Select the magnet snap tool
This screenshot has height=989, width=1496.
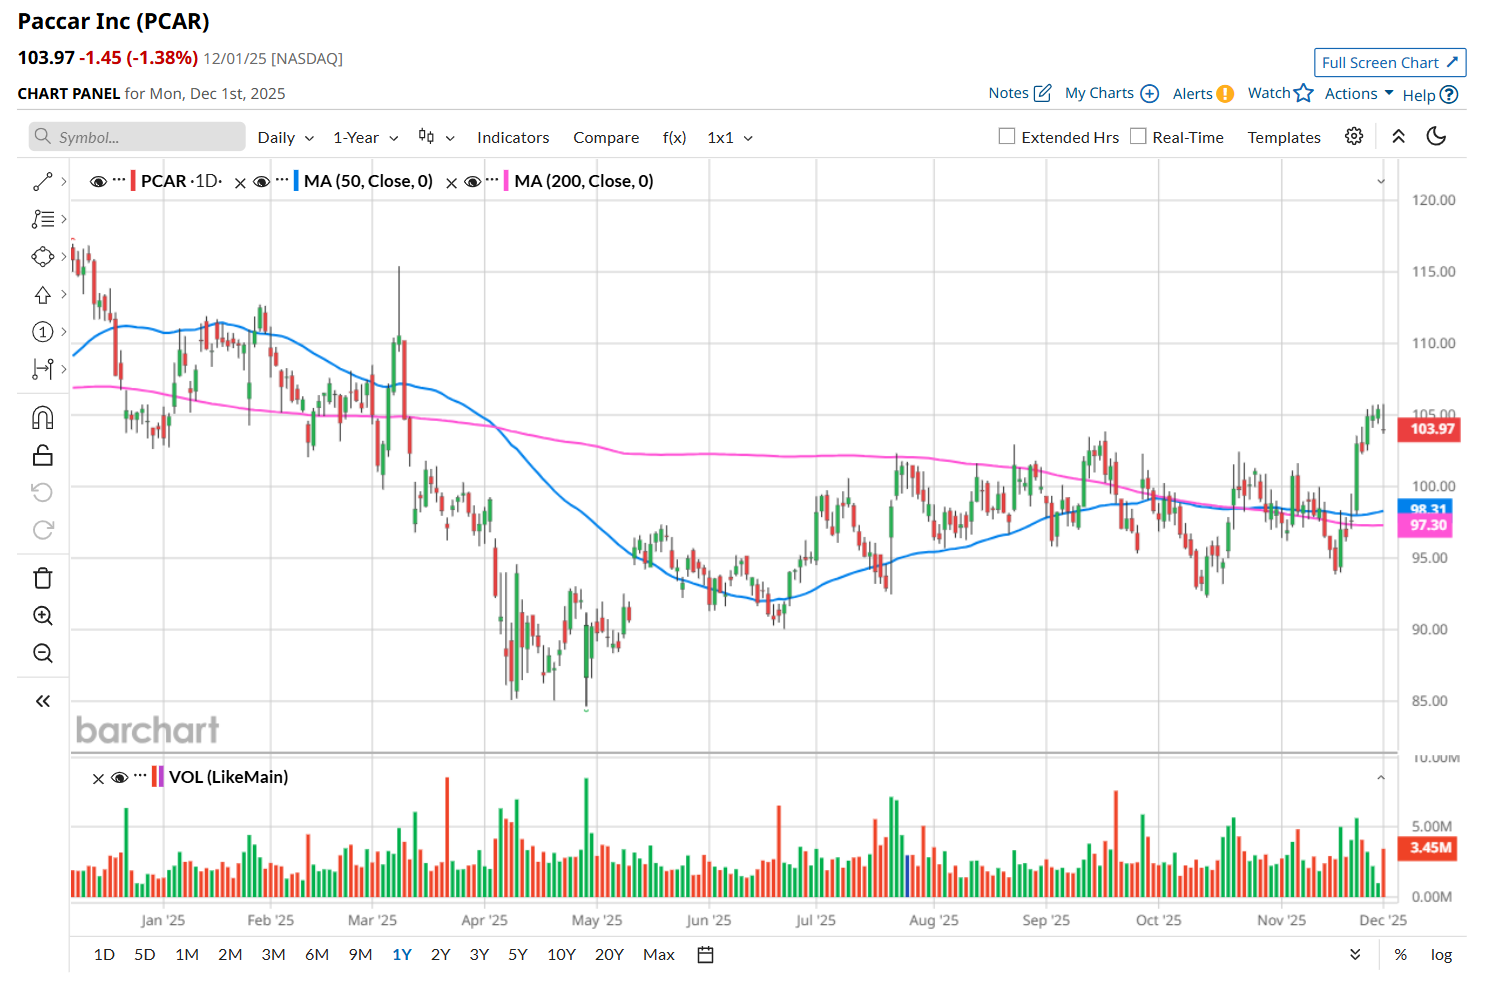43,417
